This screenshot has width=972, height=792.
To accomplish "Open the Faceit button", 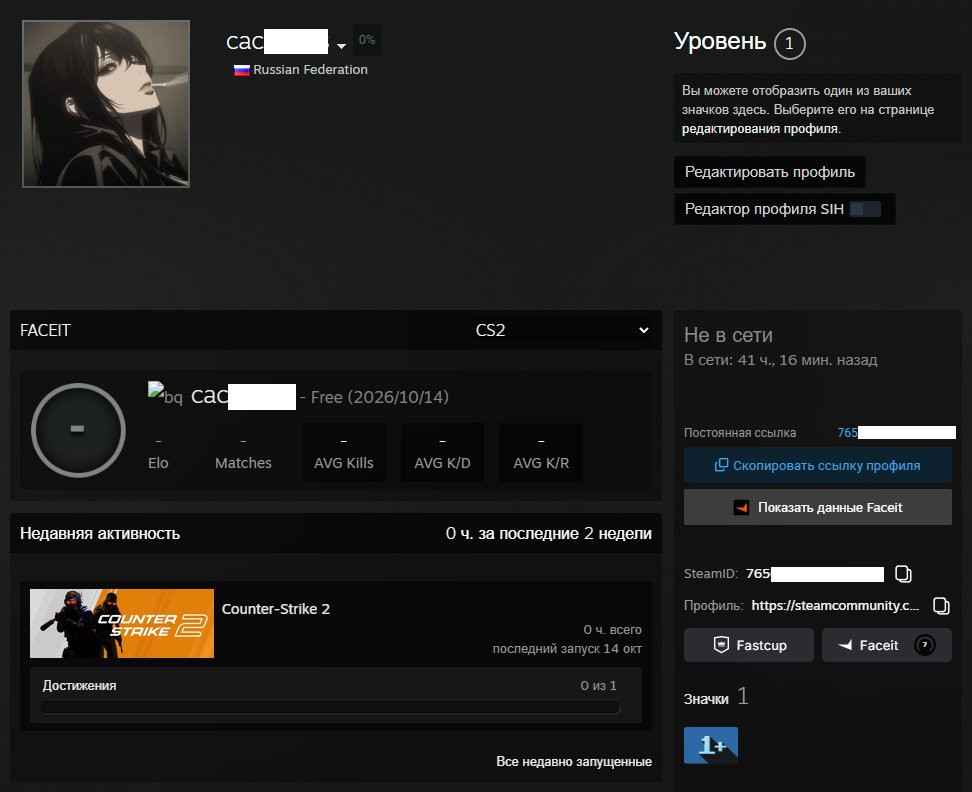I will coord(886,645).
